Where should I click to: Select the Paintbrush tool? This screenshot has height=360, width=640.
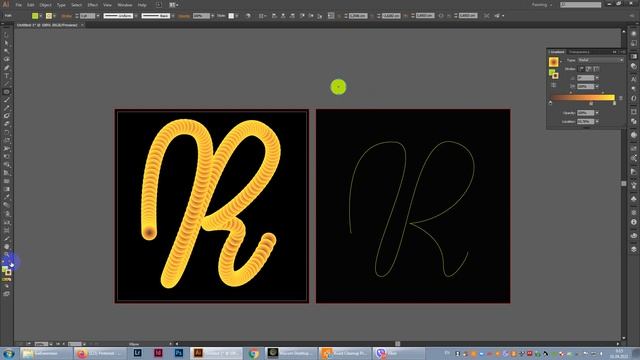6,100
